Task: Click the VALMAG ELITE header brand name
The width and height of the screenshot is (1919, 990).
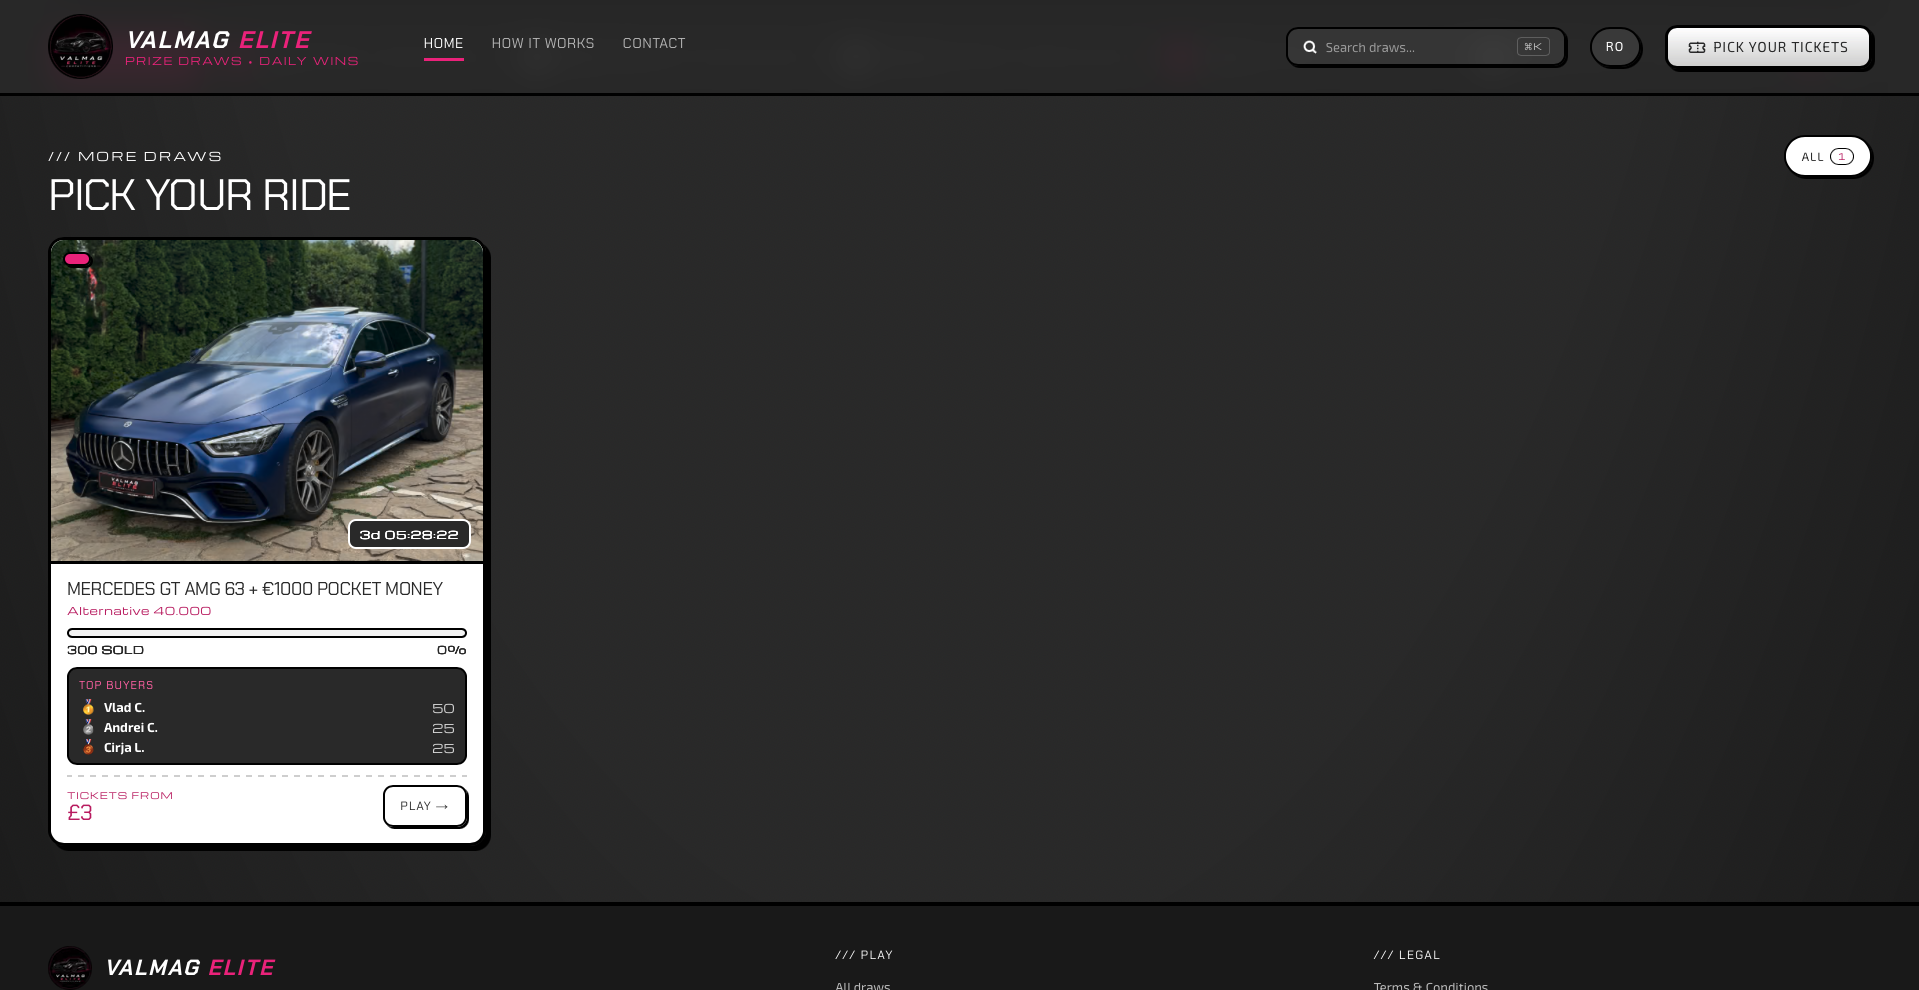Action: (219, 40)
